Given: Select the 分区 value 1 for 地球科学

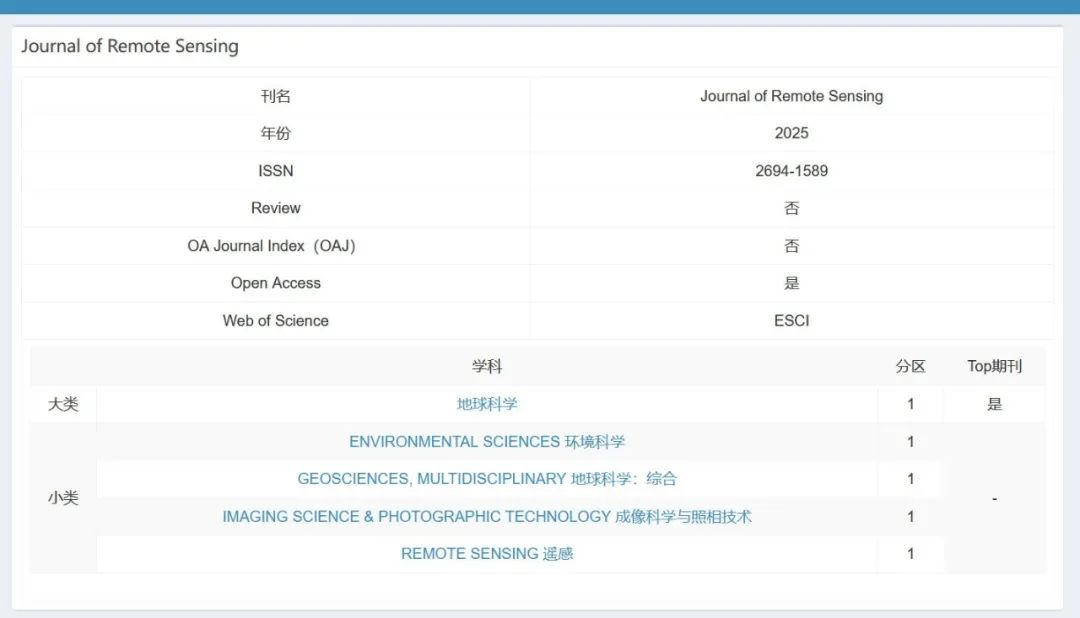Looking at the screenshot, I should [911, 404].
